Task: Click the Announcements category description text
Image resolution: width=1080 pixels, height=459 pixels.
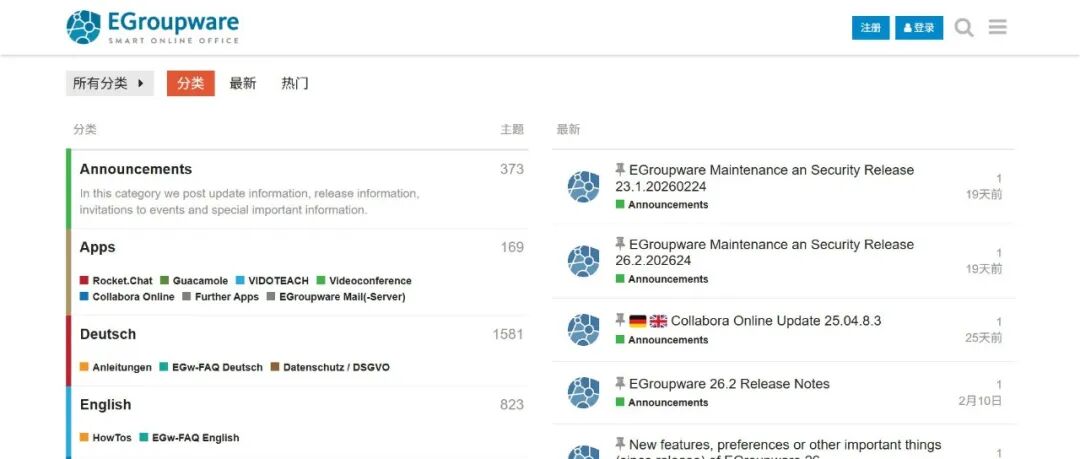Action: pos(249,202)
